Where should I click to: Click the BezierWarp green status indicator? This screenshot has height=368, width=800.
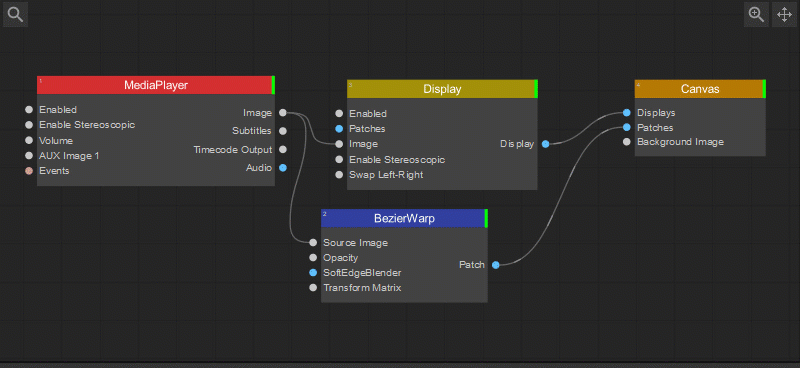click(x=487, y=218)
